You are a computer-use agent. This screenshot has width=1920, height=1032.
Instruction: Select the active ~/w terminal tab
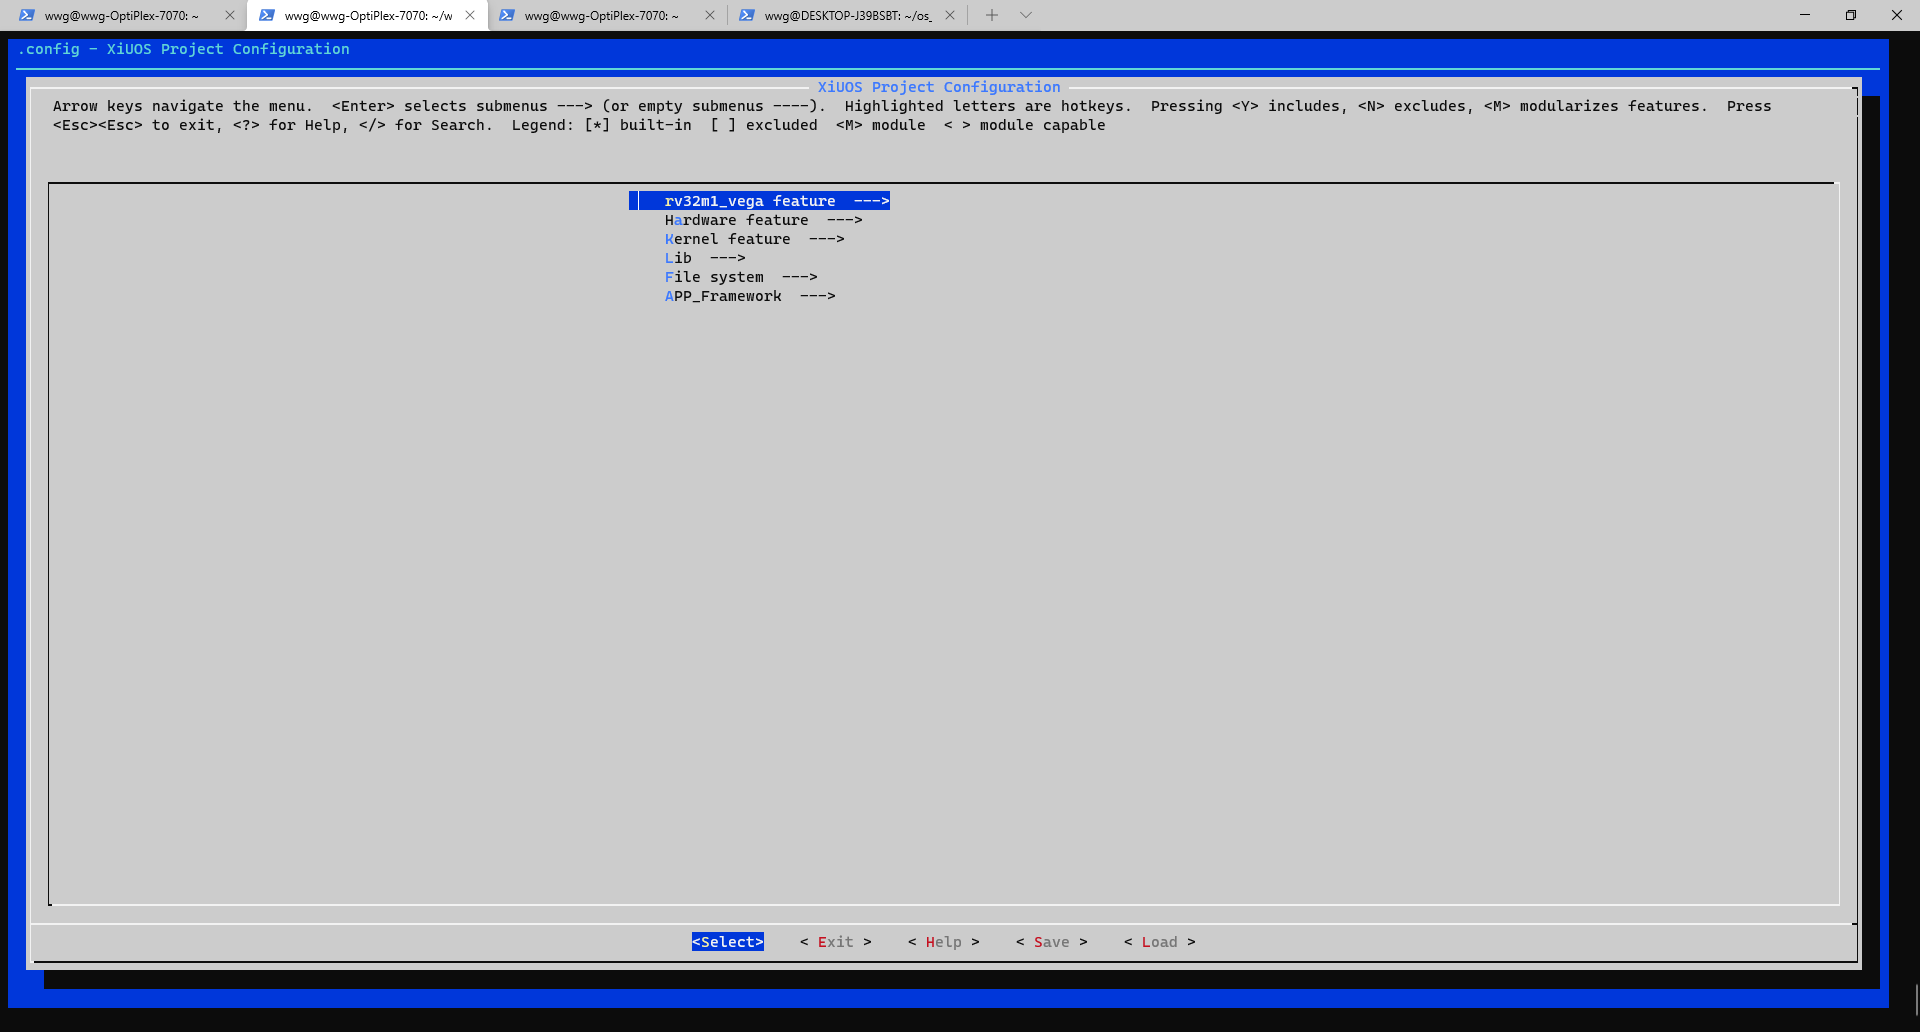pos(368,16)
